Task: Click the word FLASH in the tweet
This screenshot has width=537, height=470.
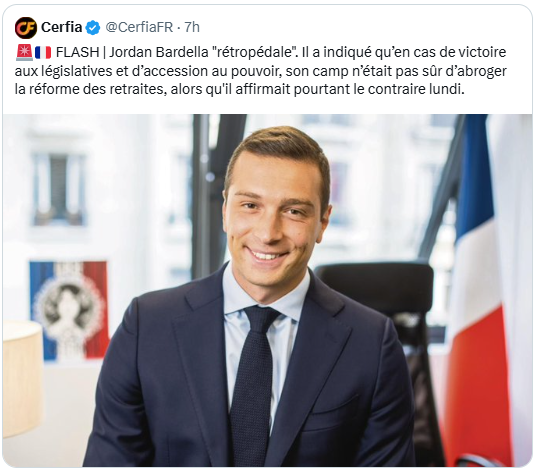Action: pos(77,52)
